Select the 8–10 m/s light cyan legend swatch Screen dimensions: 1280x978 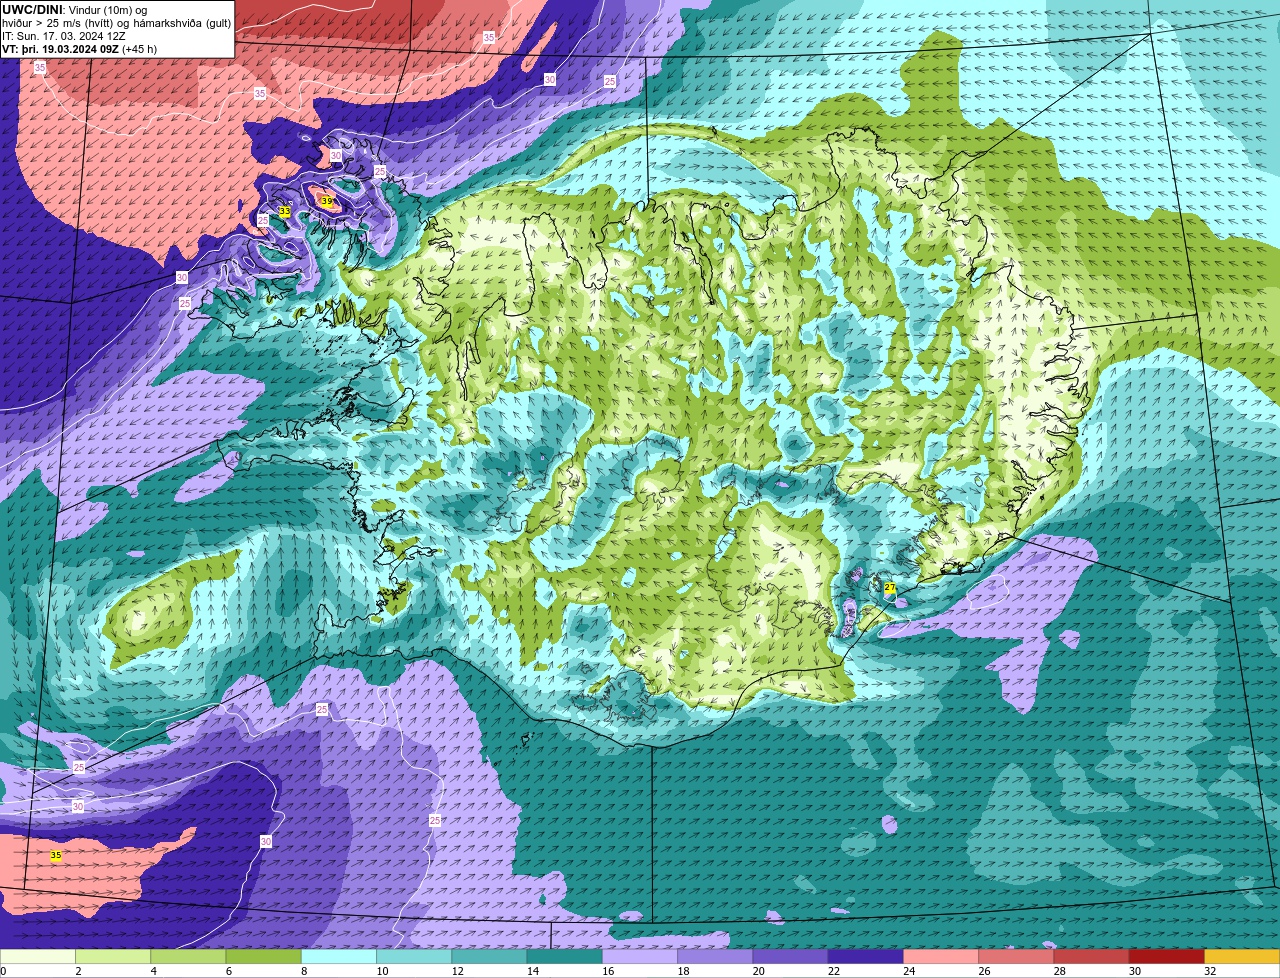point(339,957)
